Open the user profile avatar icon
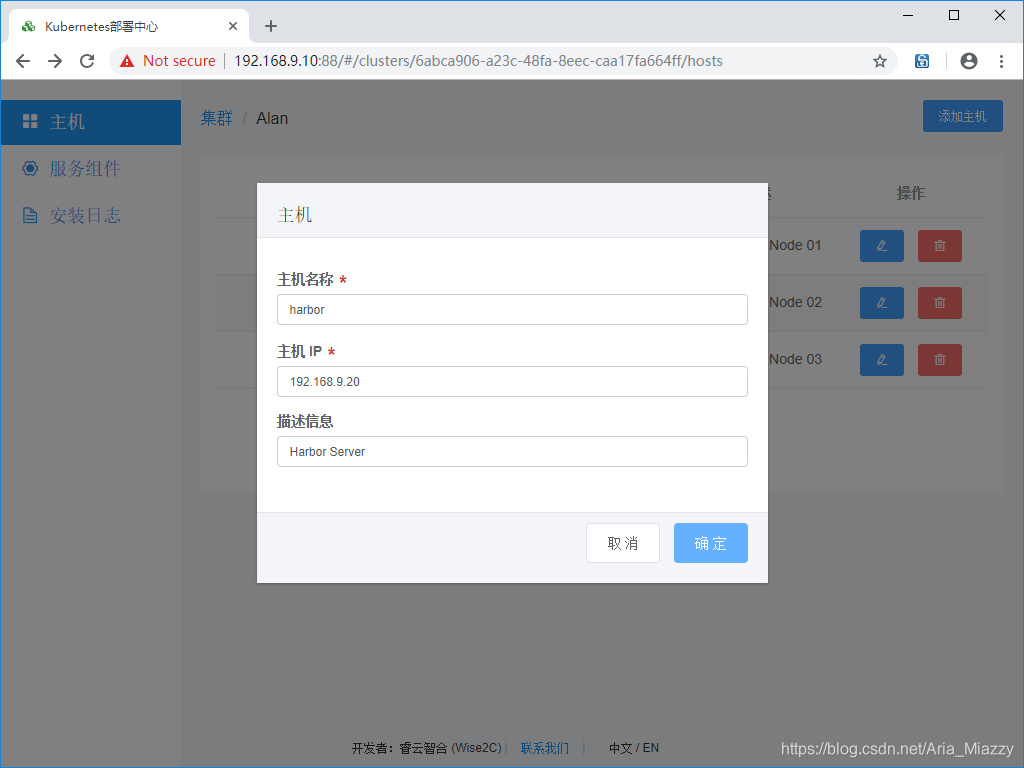 [968, 61]
